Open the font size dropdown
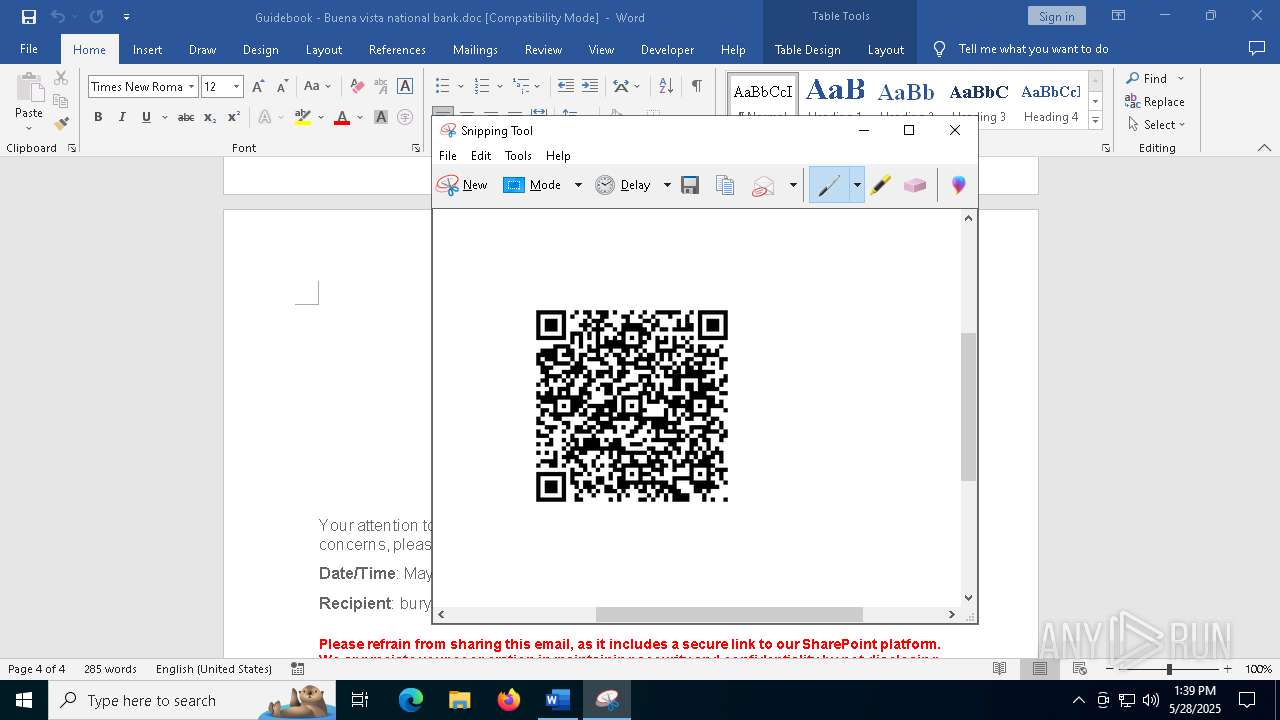This screenshot has height=720, width=1280. coord(236,87)
